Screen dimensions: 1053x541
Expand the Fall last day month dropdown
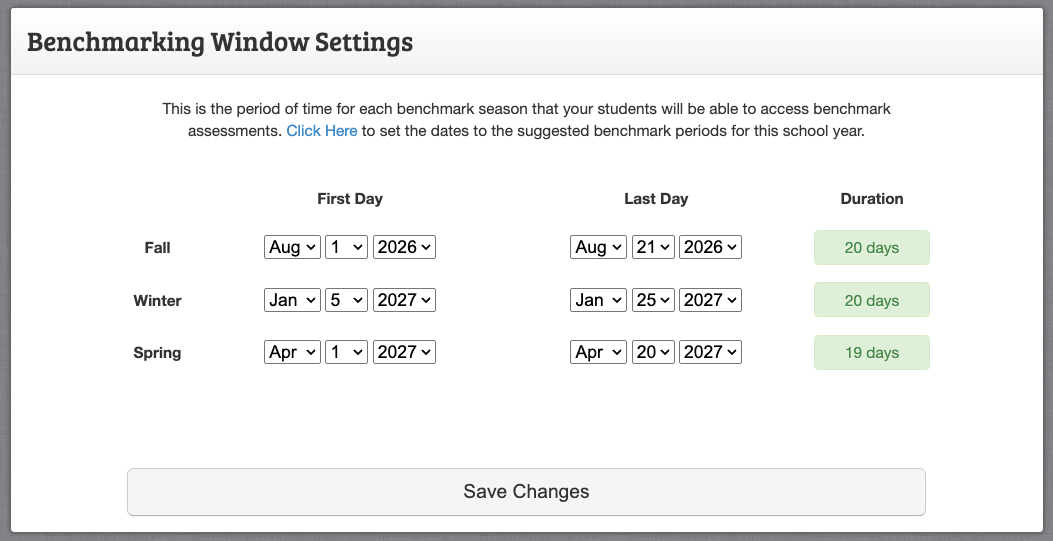(x=598, y=247)
